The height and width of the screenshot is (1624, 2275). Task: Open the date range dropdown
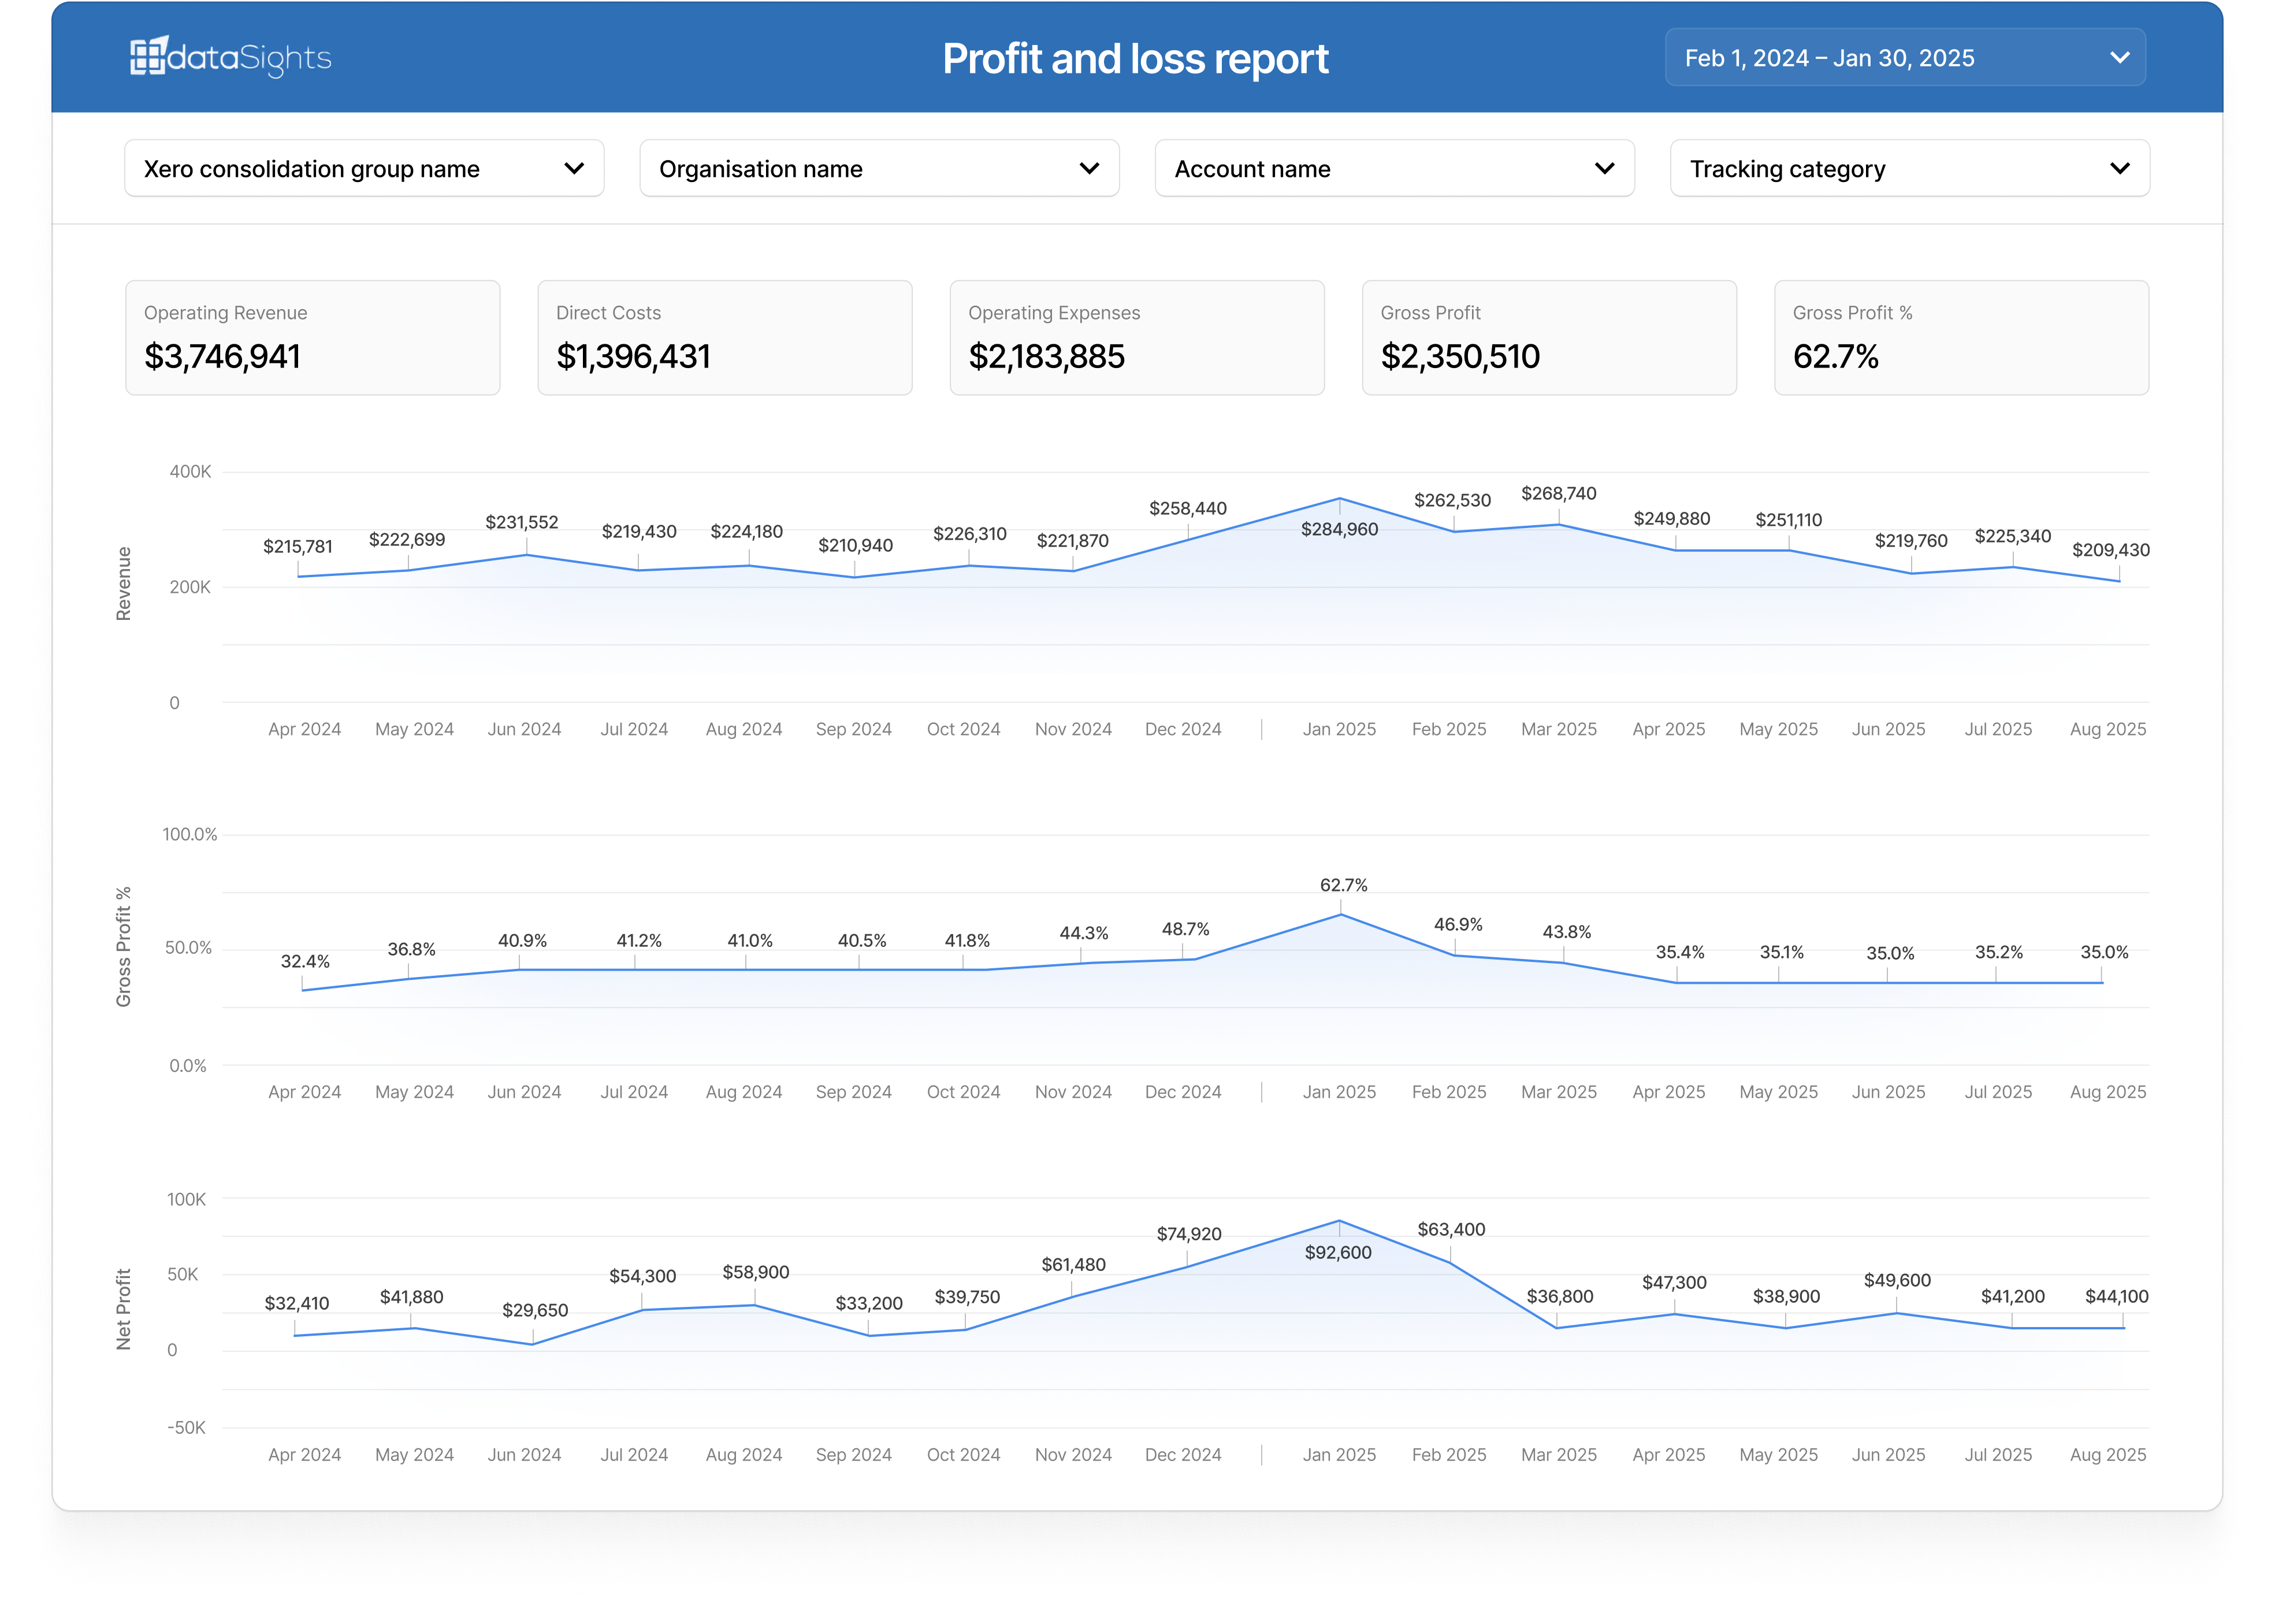point(1905,58)
